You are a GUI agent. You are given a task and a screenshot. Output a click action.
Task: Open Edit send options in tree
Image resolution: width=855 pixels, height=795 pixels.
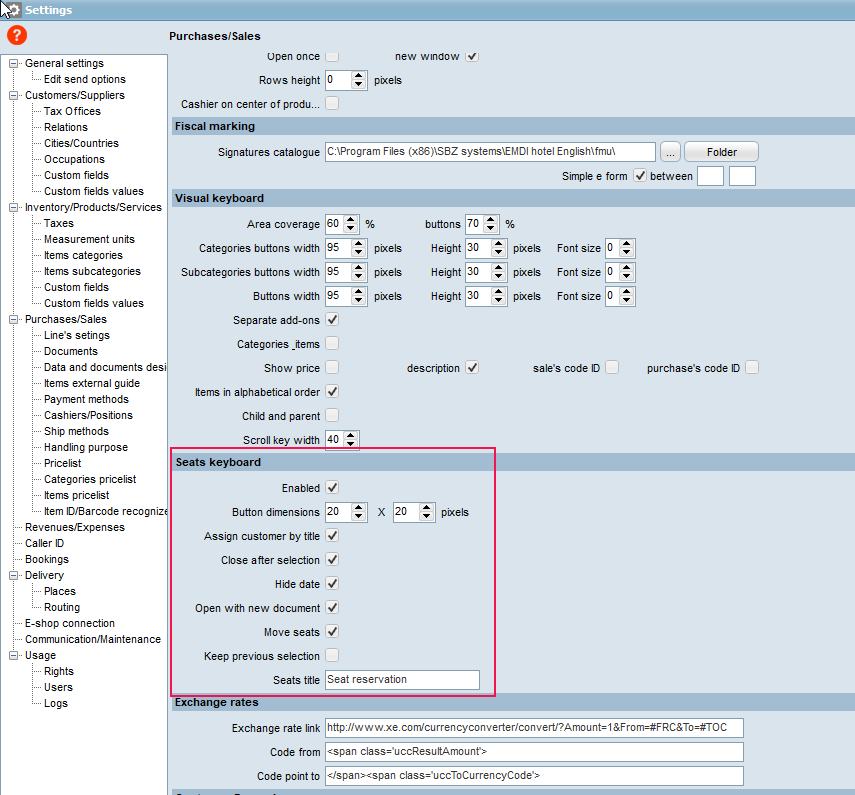coord(85,79)
